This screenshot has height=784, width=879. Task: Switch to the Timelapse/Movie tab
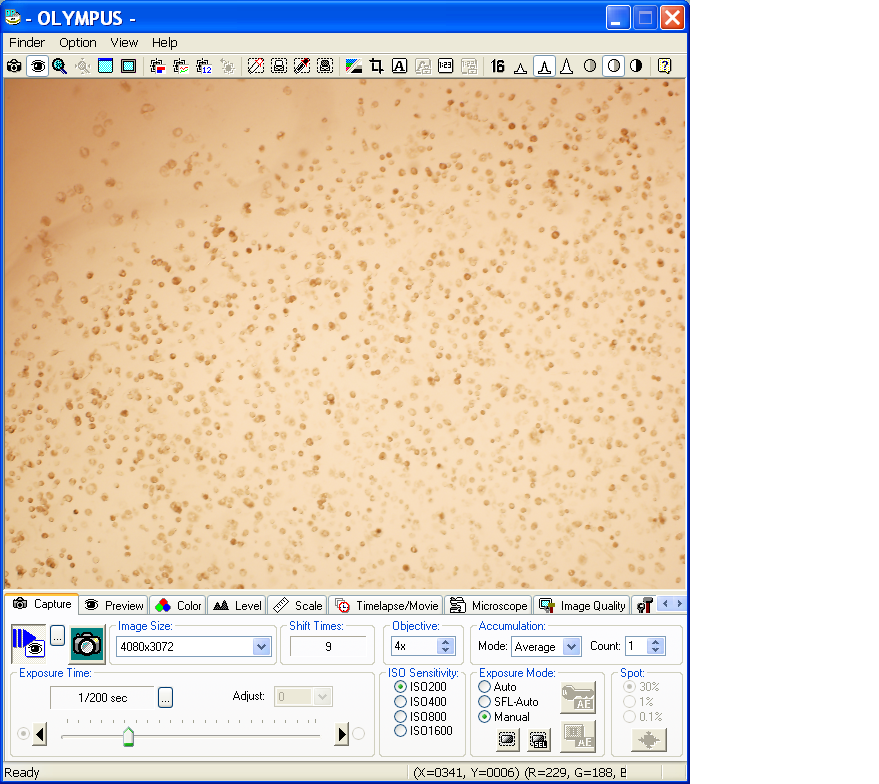[387, 605]
